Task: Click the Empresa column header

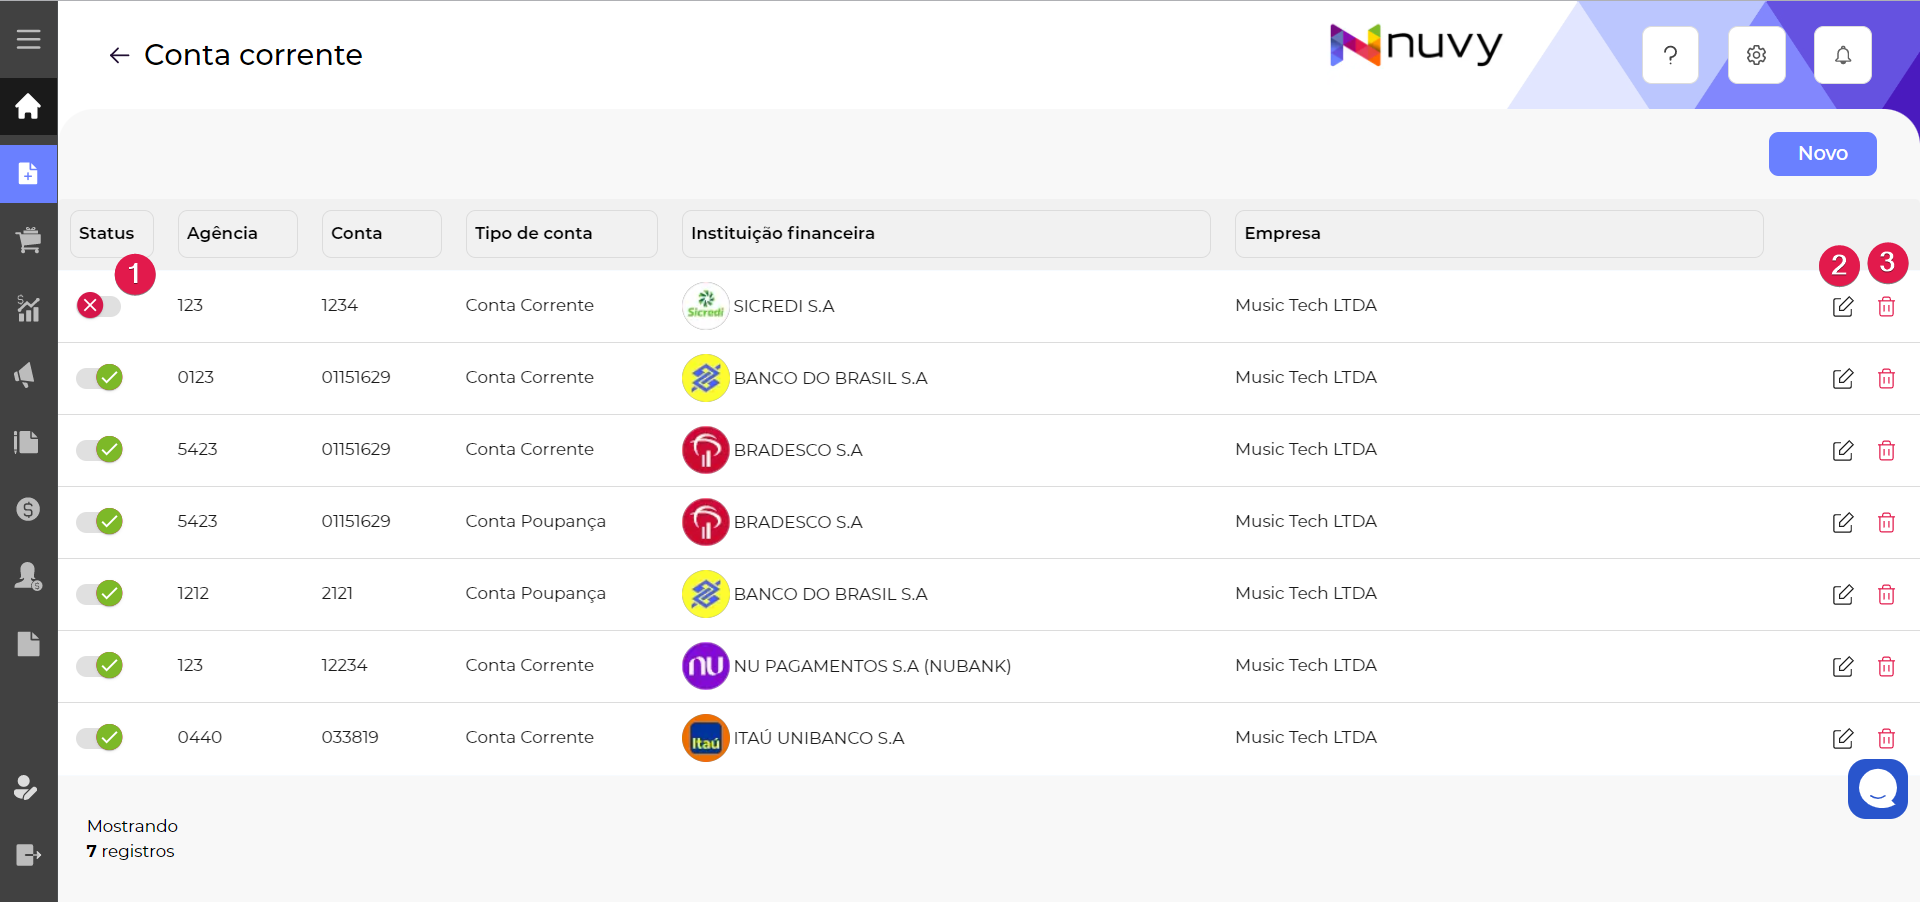Action: coord(1497,233)
